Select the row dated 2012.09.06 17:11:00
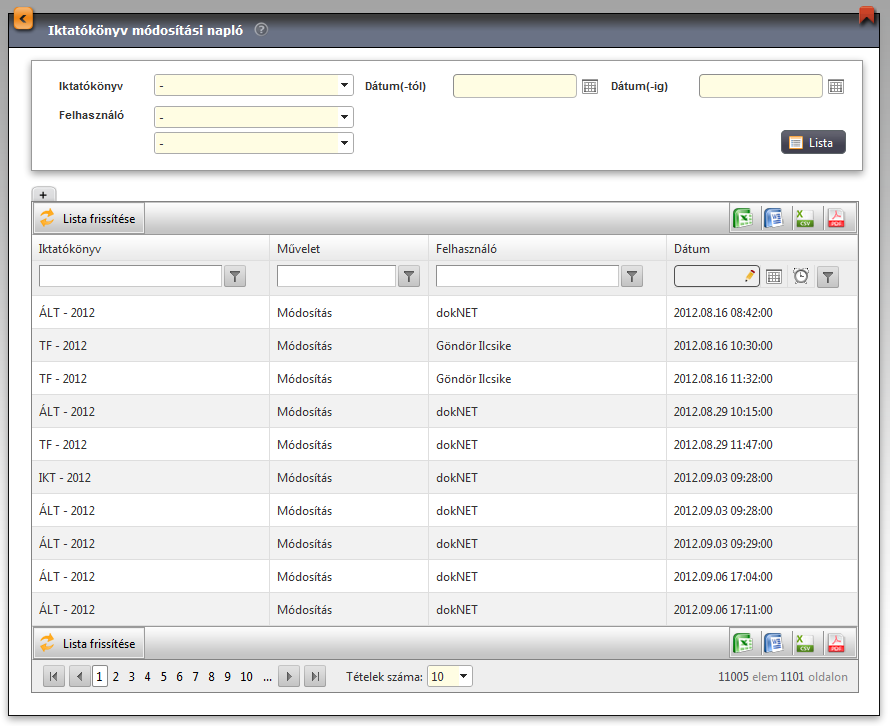Screen dimensions: 890x726 445,610
